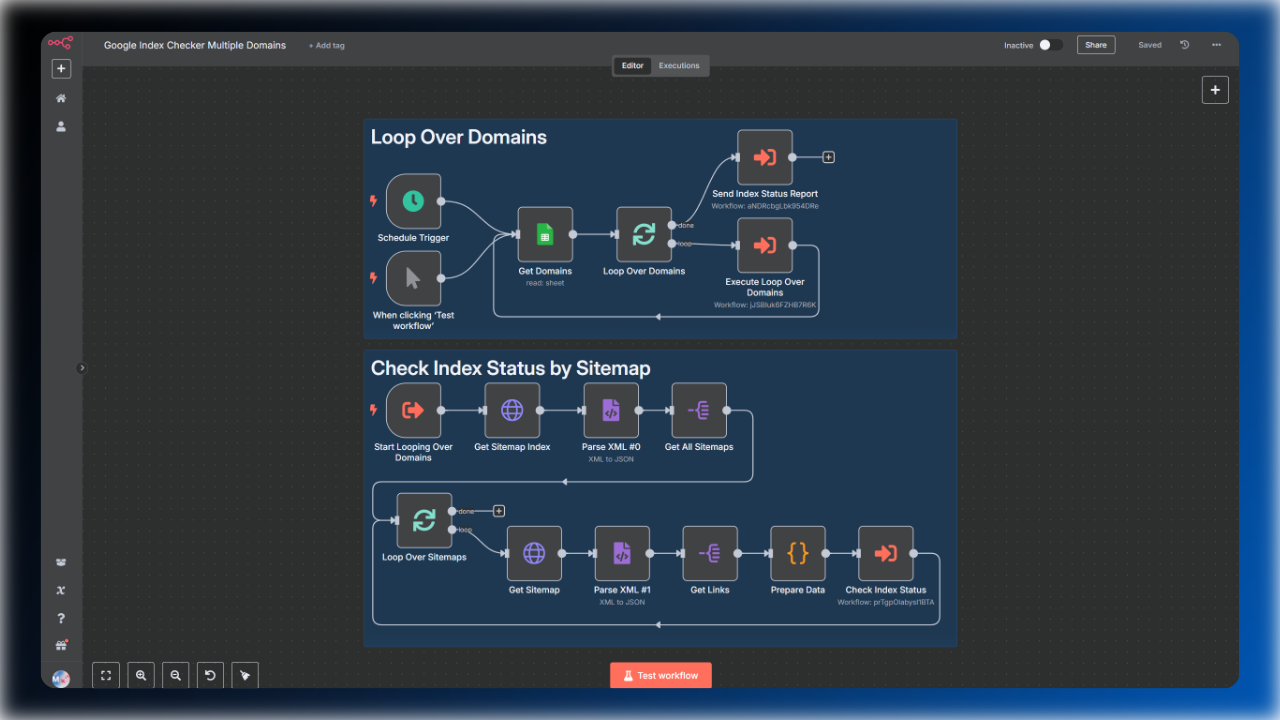Open the three-dots workflow menu

click(x=1216, y=45)
